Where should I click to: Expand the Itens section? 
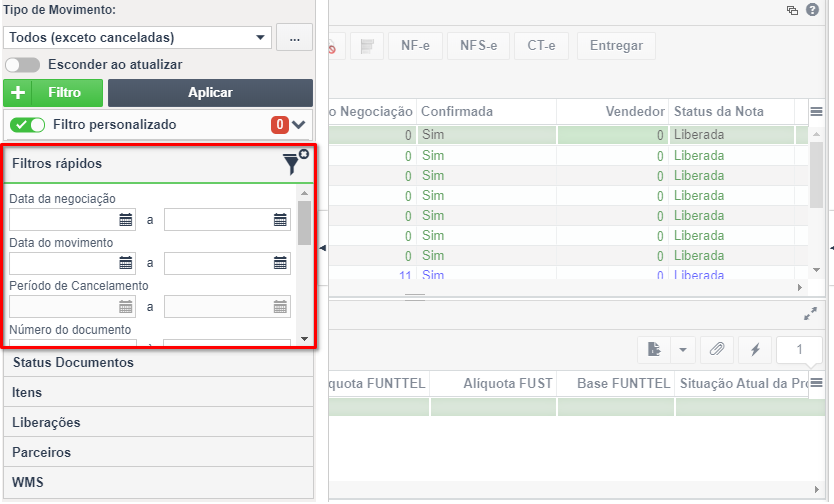pos(159,392)
